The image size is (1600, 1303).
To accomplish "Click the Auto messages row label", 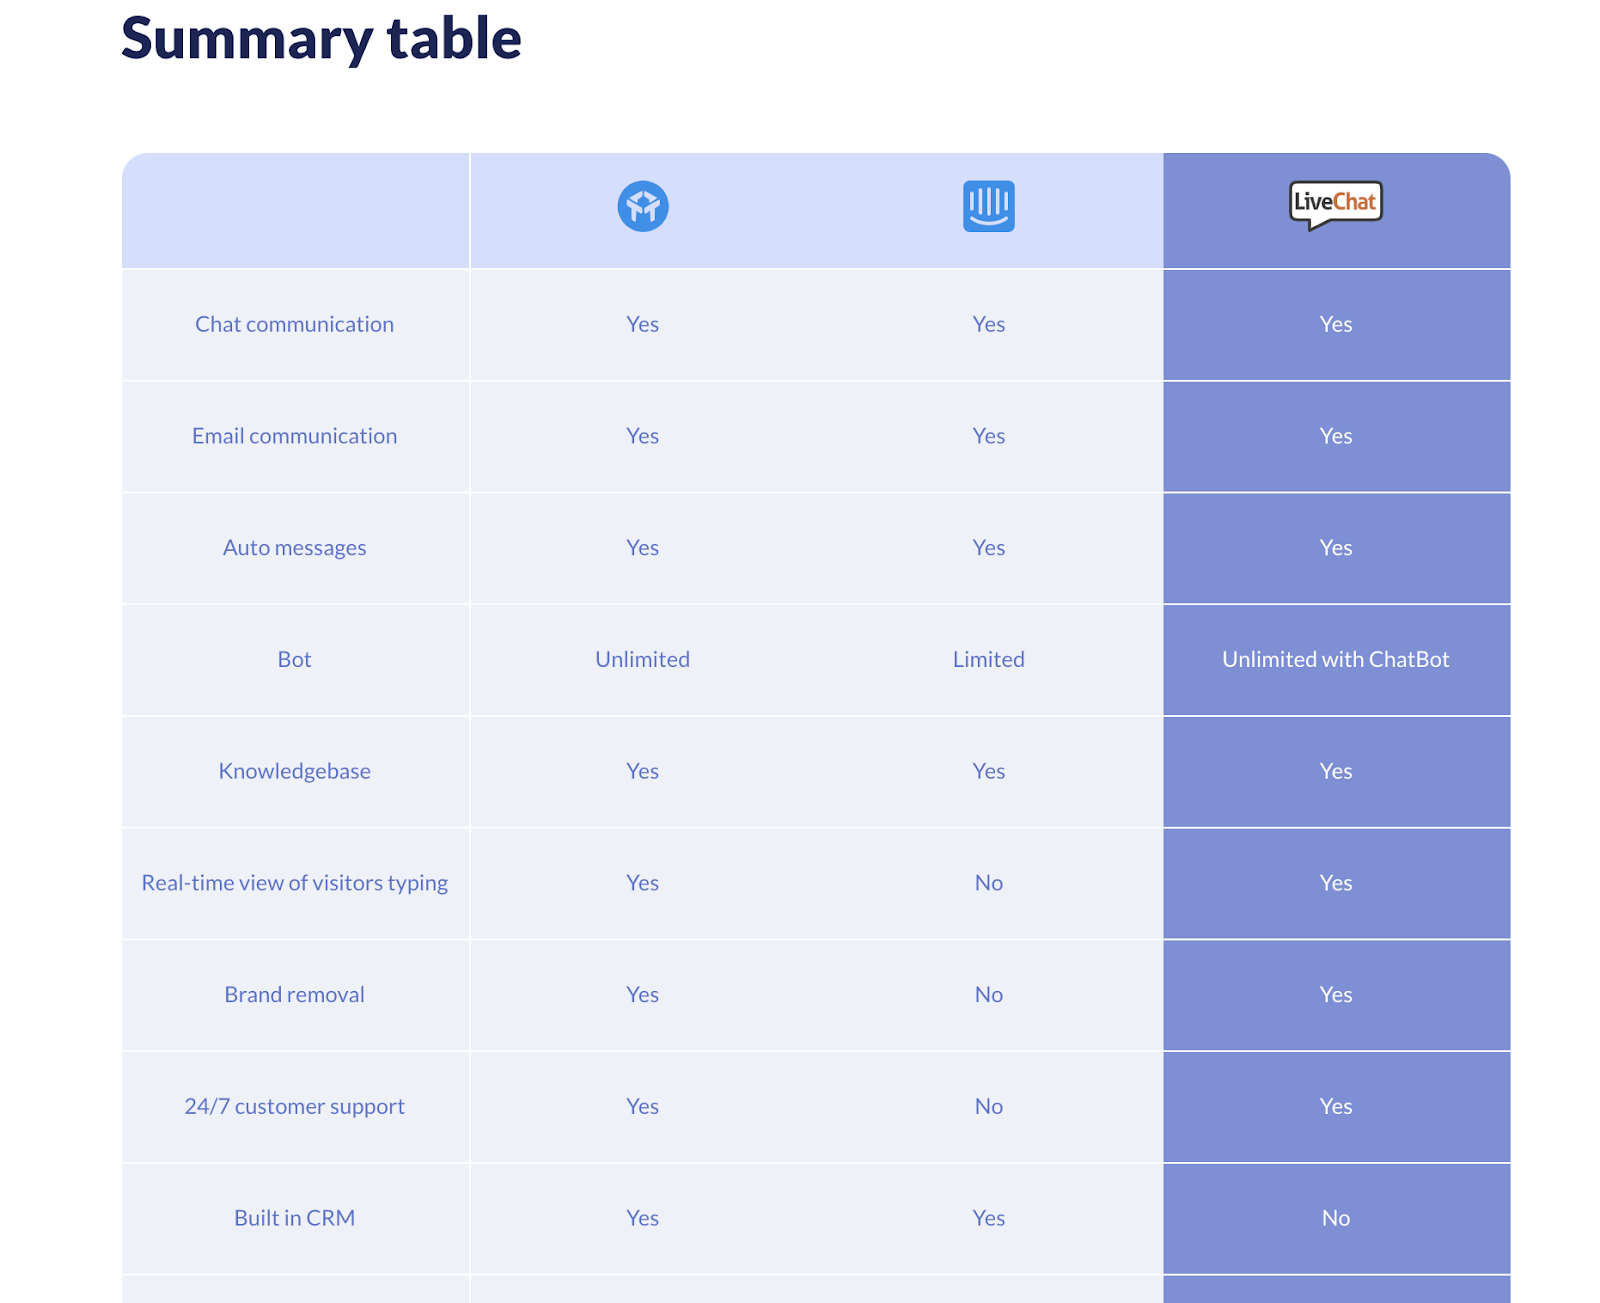I will (294, 548).
